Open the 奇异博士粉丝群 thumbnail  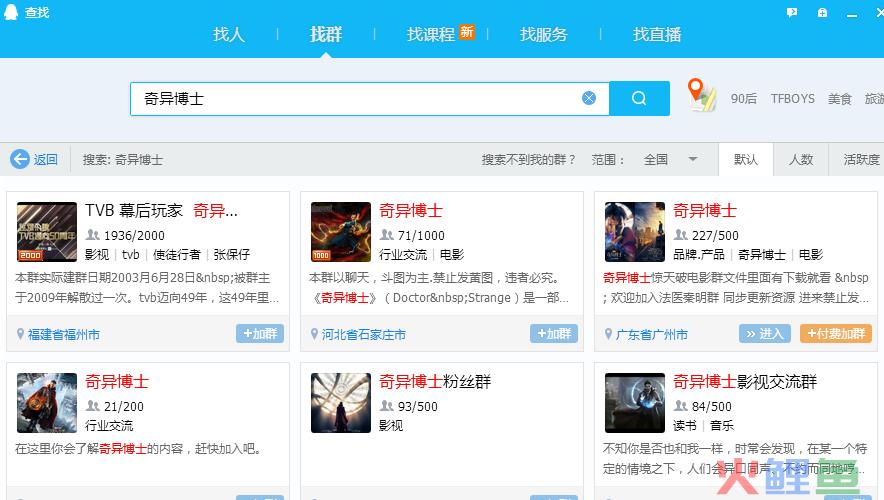(x=341, y=402)
